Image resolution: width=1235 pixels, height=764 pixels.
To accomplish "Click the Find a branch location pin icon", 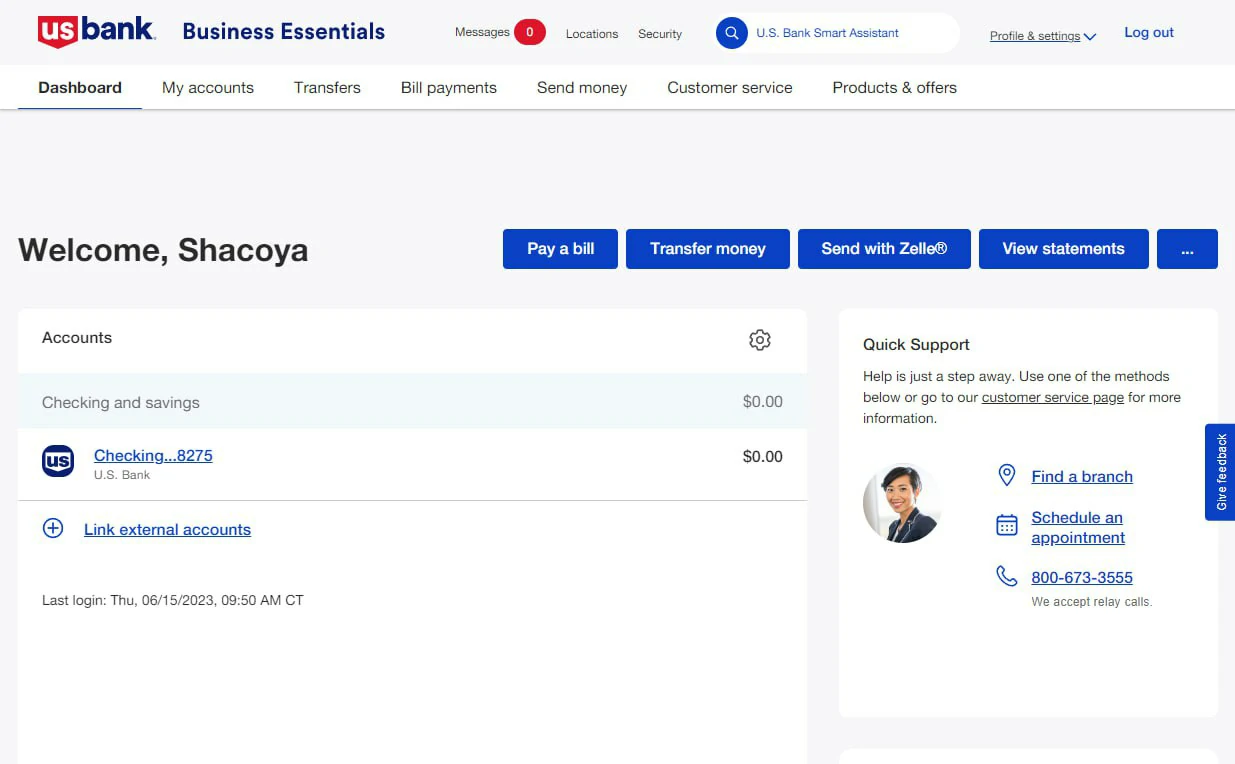I will point(1007,476).
